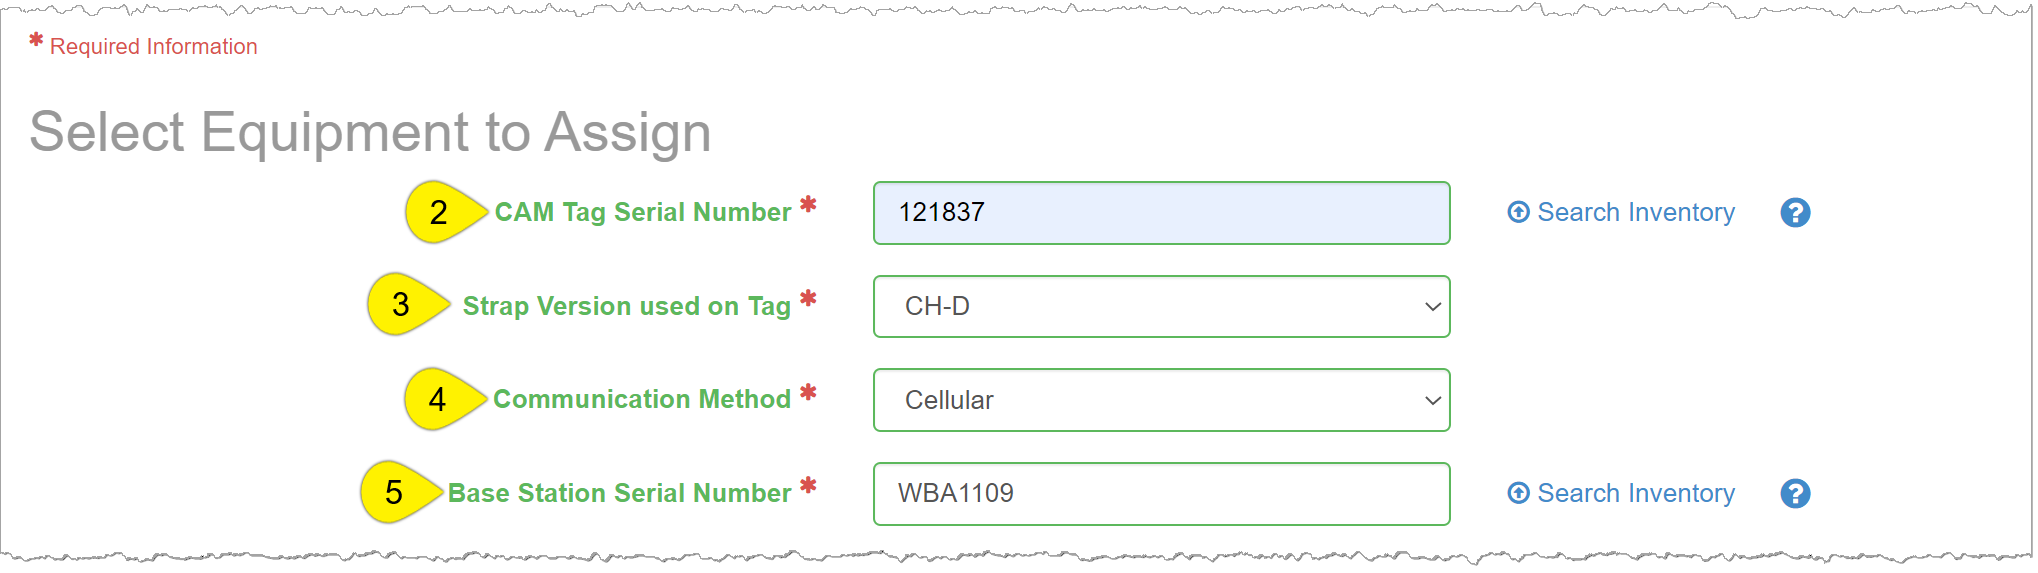
Task: Click help icon beside Base Station Serial Number
Action: (1795, 494)
